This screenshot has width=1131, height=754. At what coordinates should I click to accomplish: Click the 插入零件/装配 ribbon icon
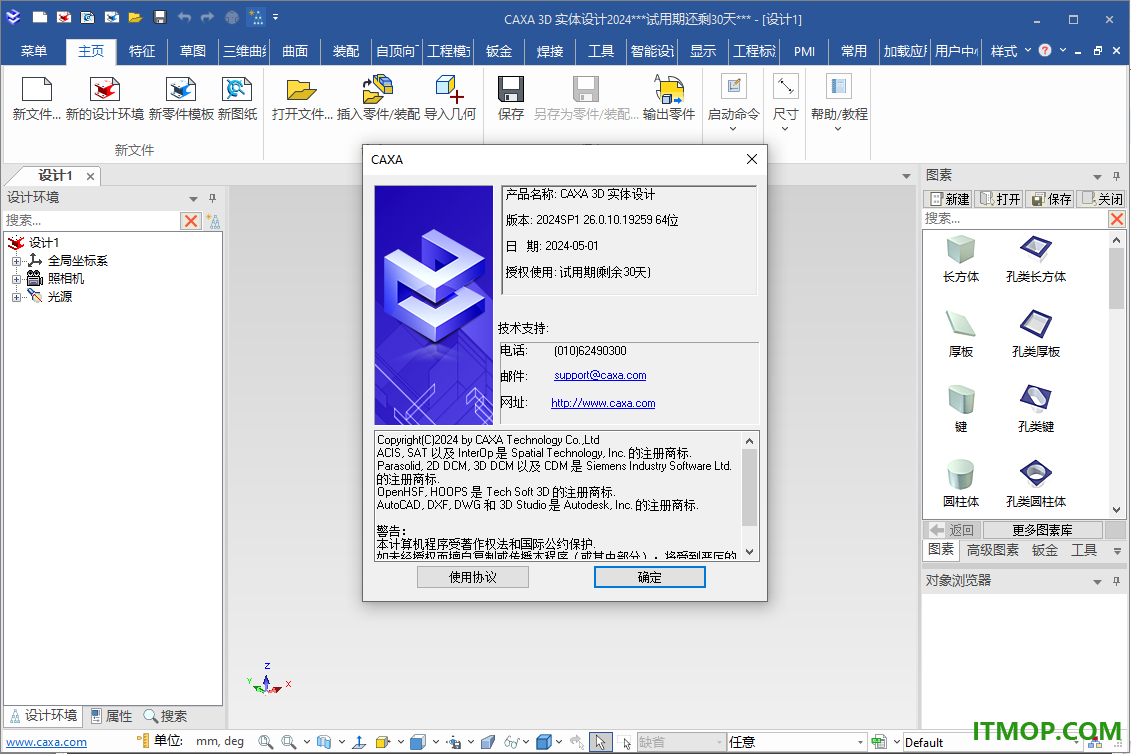click(378, 90)
